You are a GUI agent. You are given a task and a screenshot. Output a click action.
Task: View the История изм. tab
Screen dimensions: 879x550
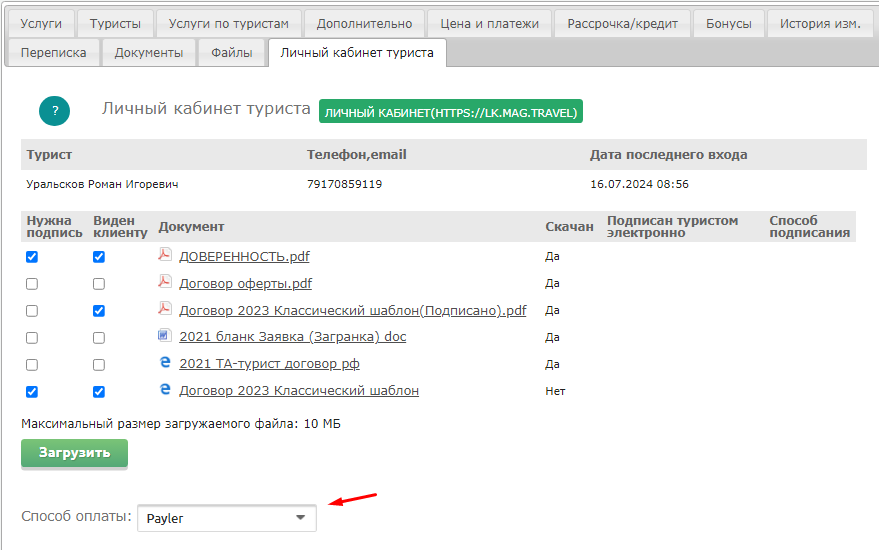[x=820, y=24]
